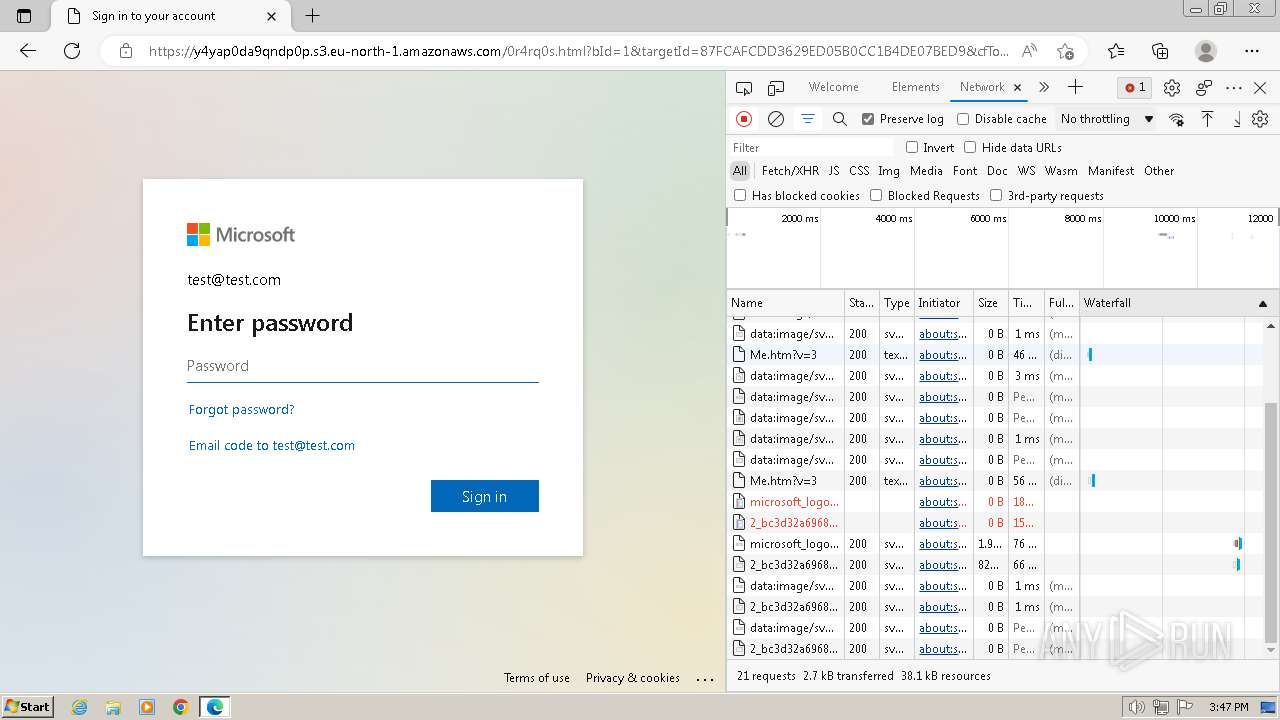
Task: Clear the network log
Action: coord(776,119)
